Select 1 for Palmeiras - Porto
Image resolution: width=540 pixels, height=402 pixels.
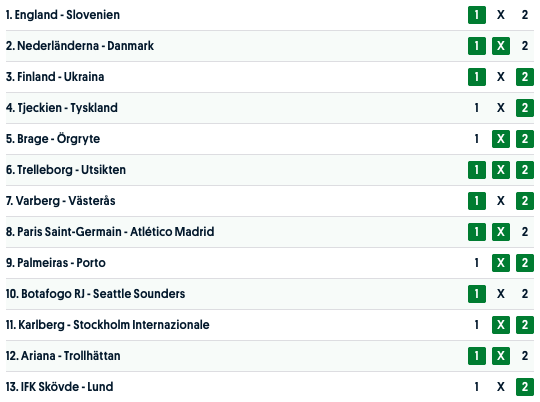(x=477, y=263)
